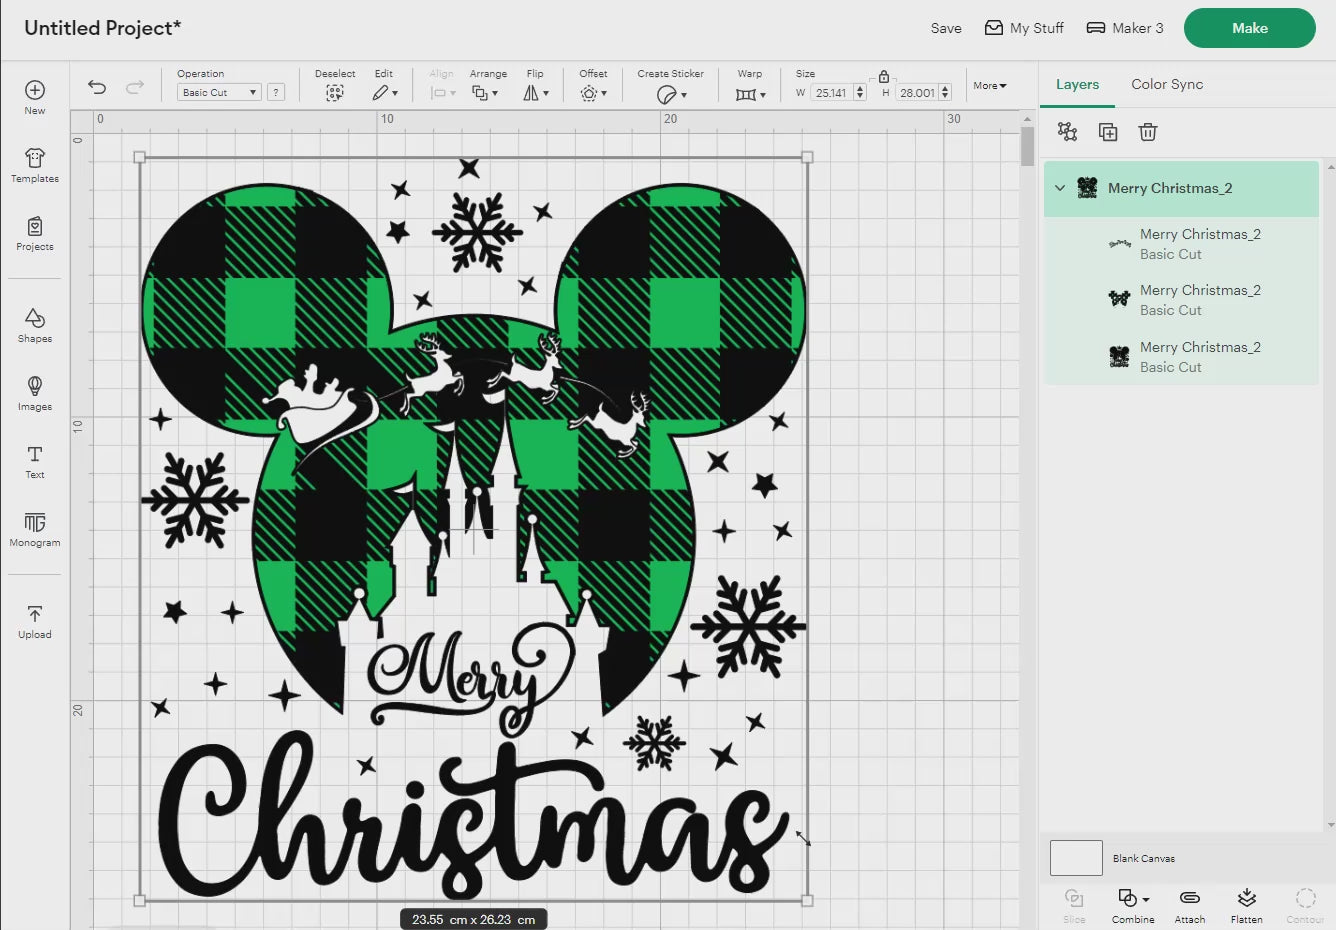Select the Merry Christmas_2 group layer
Viewport: 1336px width, 930px height.
(x=1181, y=189)
